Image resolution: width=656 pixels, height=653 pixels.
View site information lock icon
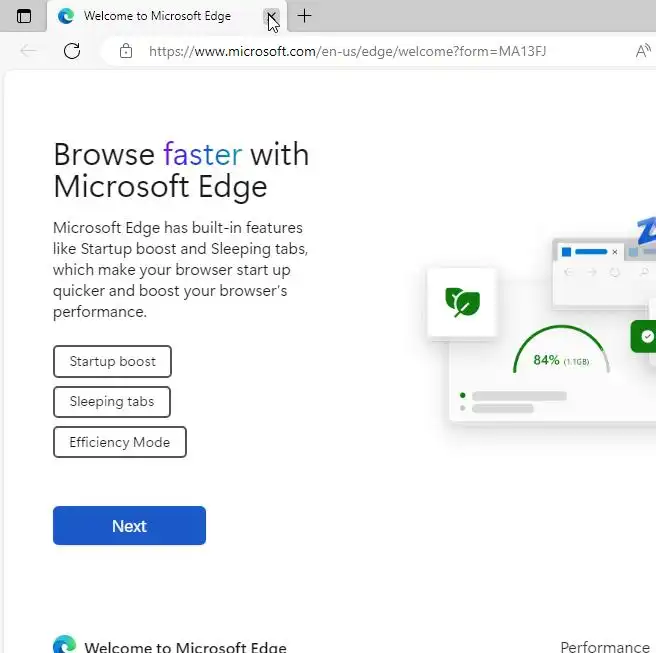126,51
